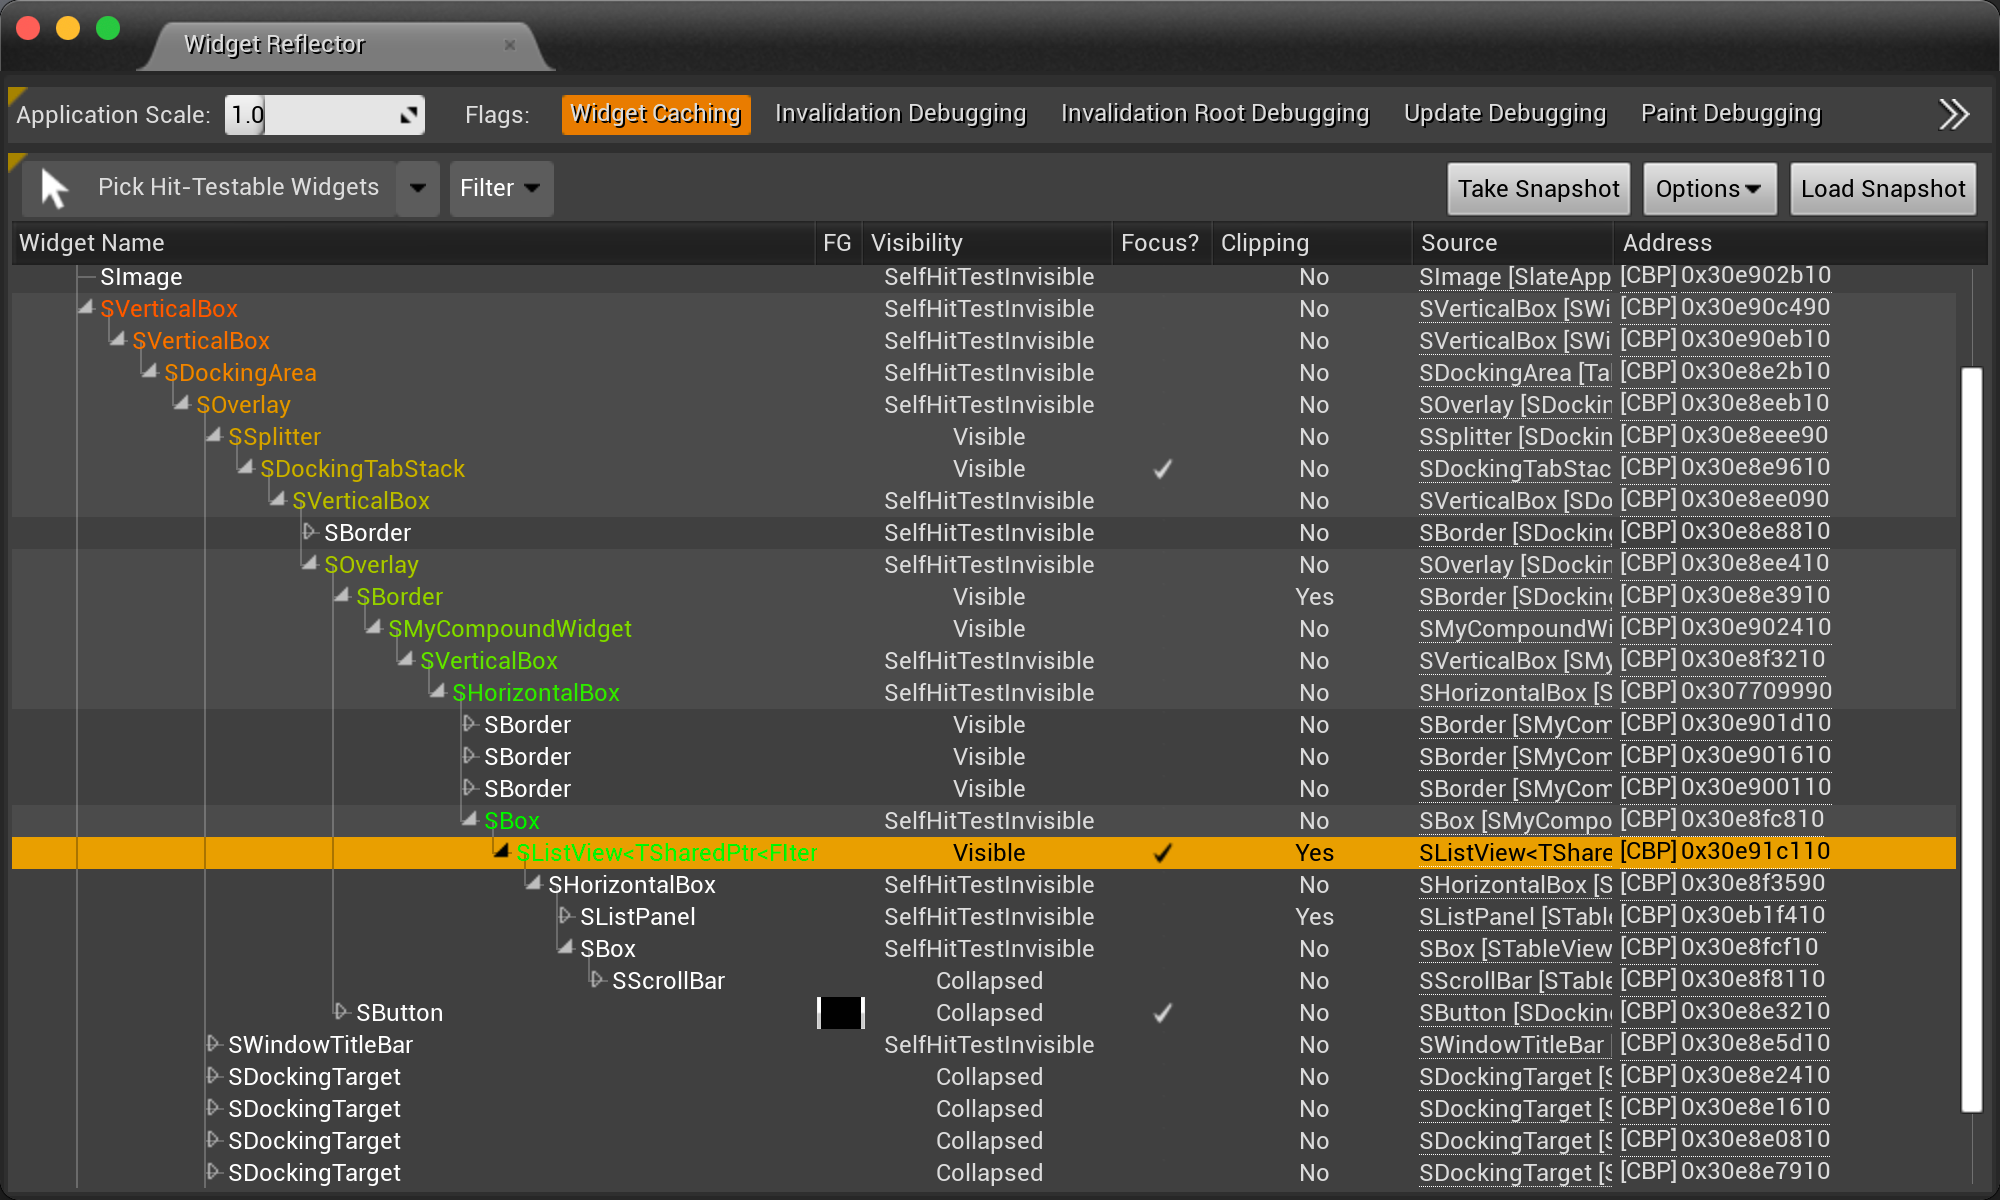The image size is (2000, 1200).
Task: Open SMyCompoundWidget source link
Action: [x=1515, y=629]
